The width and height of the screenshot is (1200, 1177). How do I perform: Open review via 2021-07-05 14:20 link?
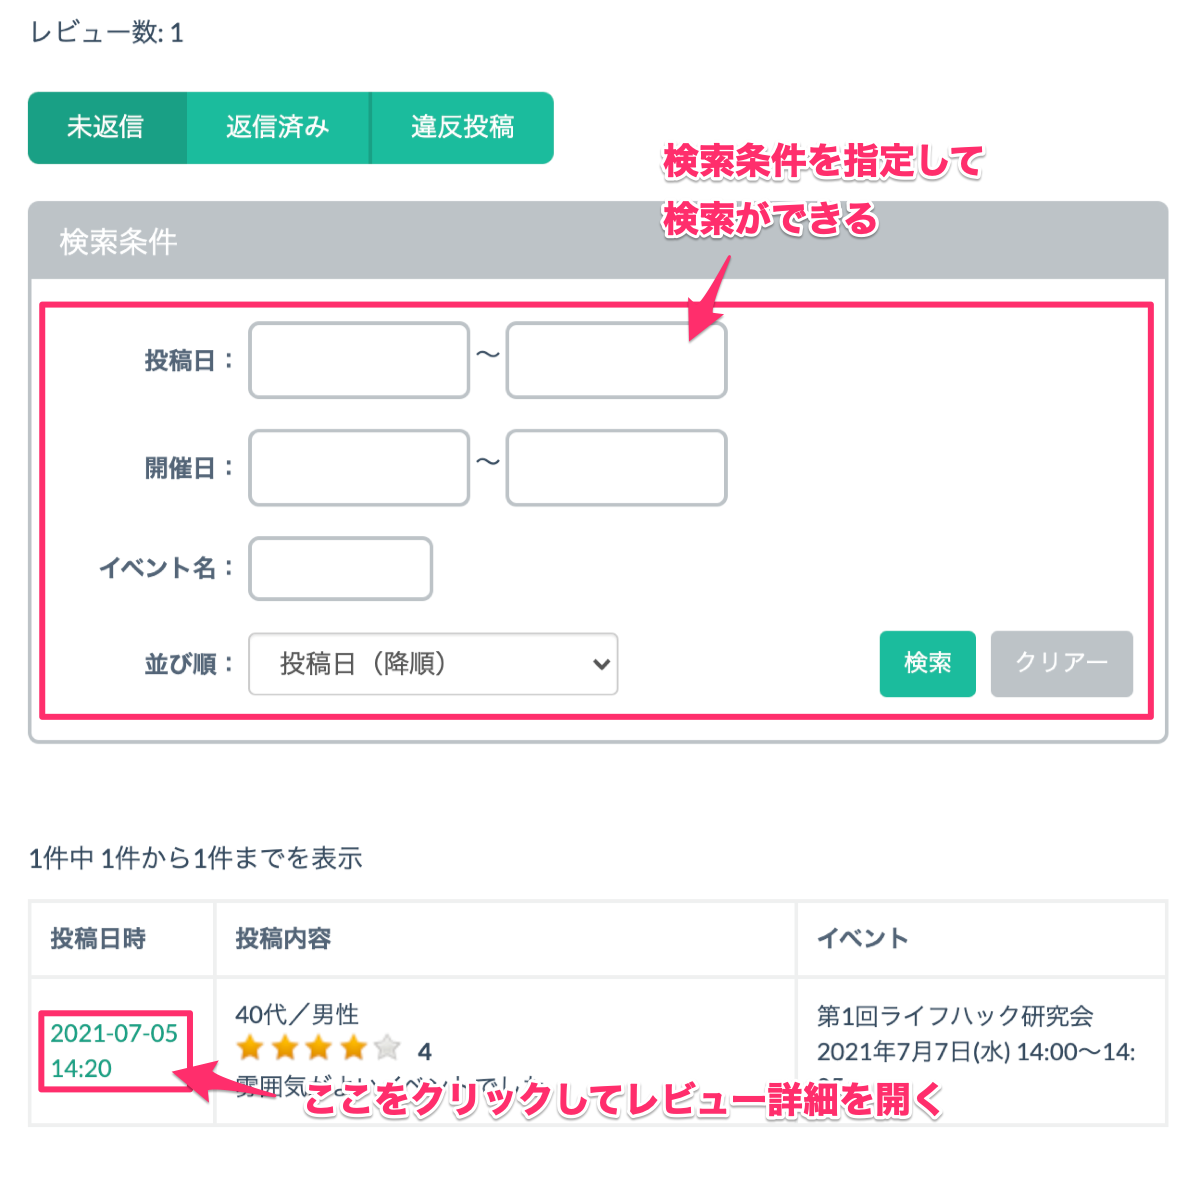point(114,1050)
